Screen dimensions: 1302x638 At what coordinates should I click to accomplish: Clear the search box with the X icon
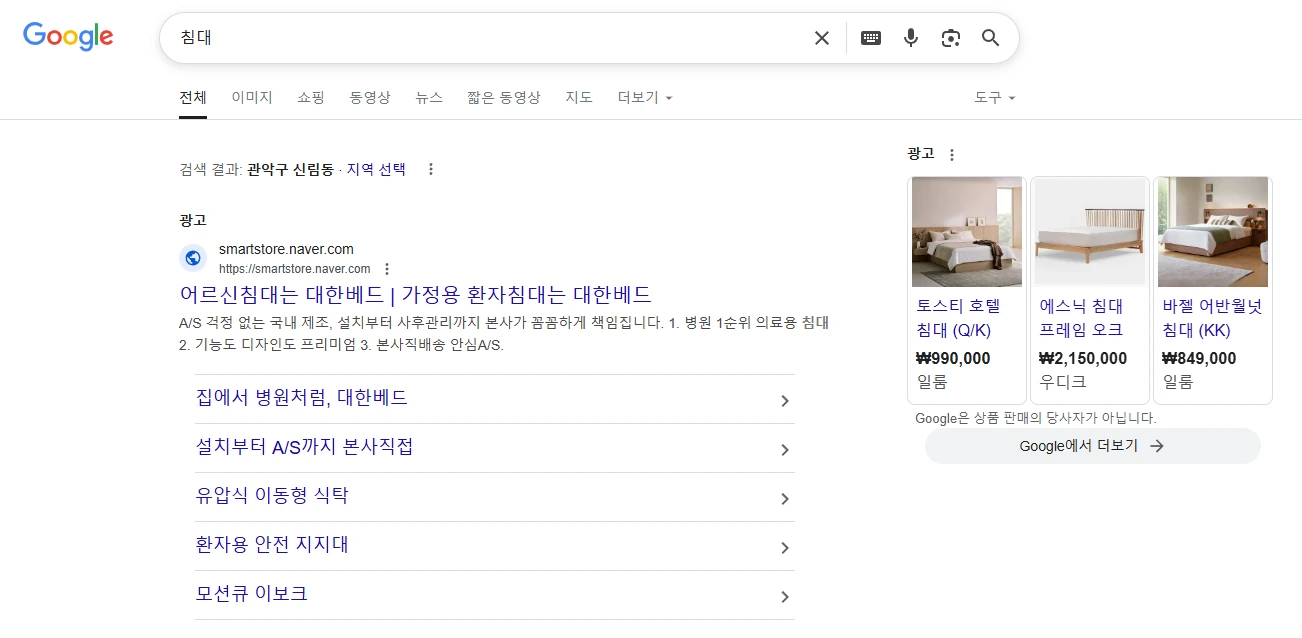pos(821,38)
